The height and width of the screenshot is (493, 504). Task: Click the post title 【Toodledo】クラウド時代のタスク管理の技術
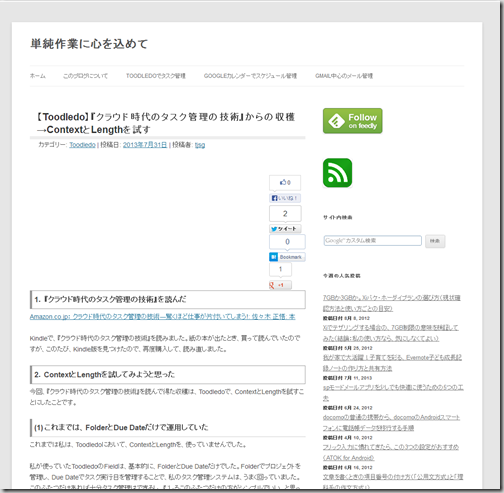tap(166, 123)
